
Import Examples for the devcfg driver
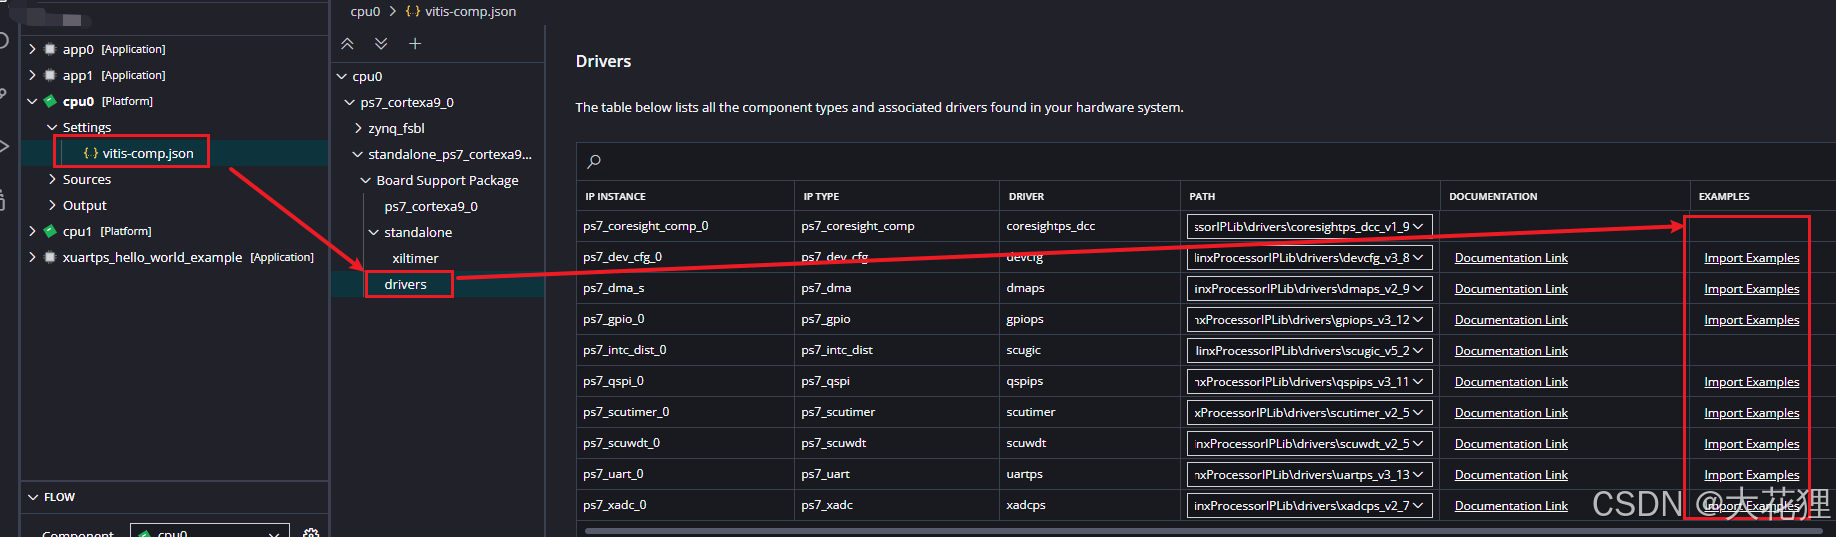(1751, 258)
